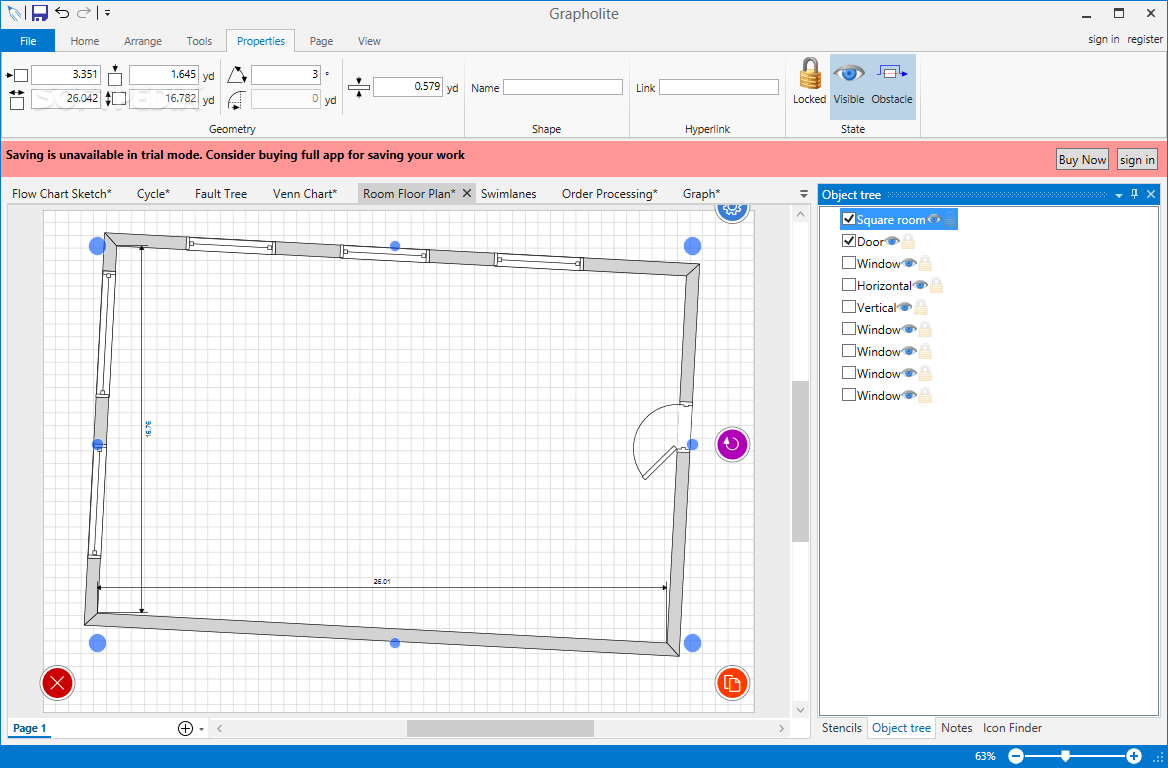This screenshot has height=768, width=1168.
Task: Click the lock icon of Square room item
Action: click(x=950, y=220)
